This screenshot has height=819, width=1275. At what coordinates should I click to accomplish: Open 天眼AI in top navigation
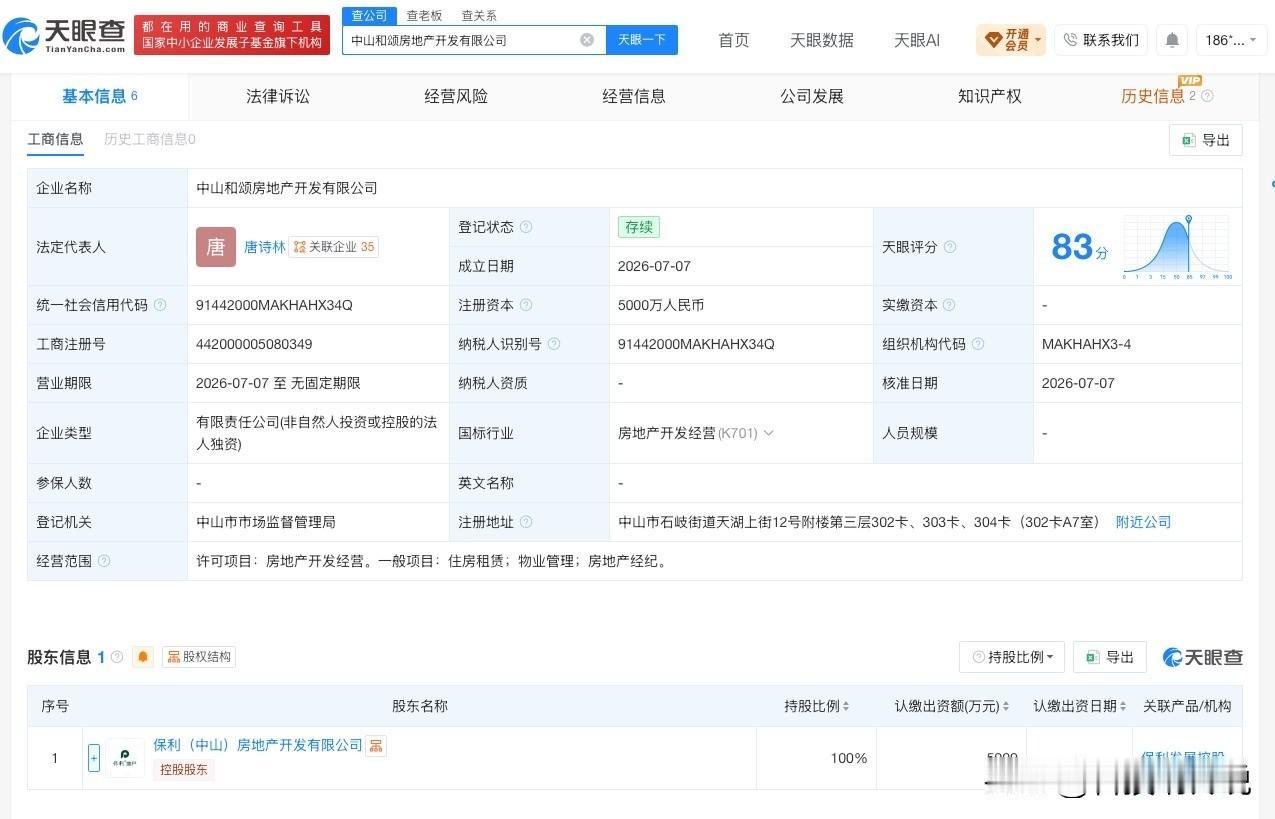pos(917,40)
